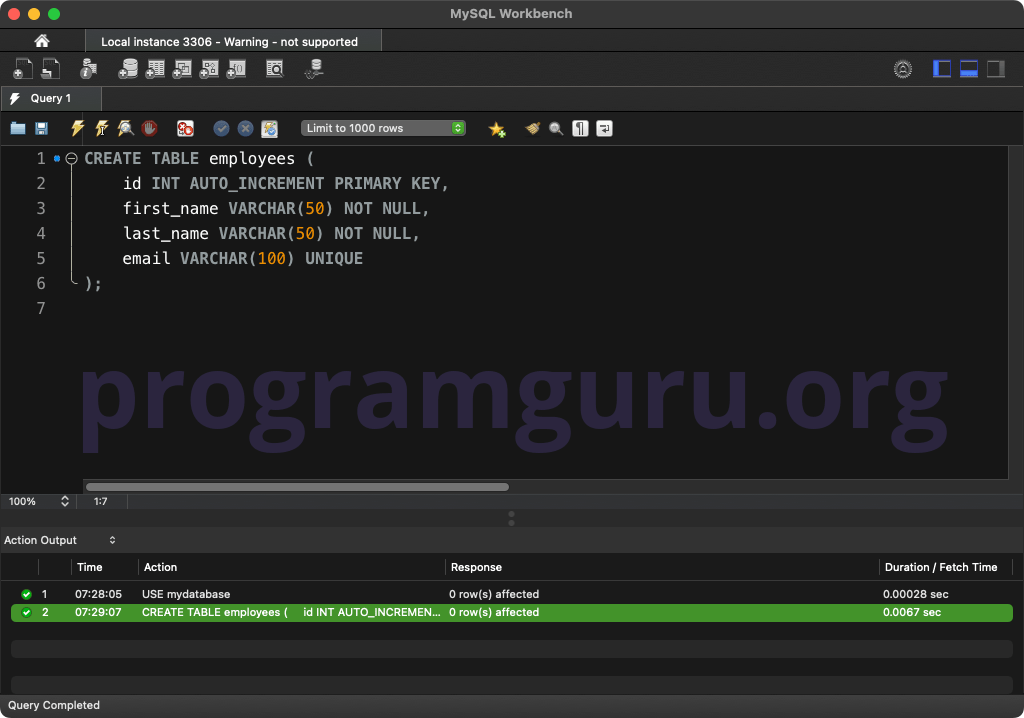The width and height of the screenshot is (1024, 718).
Task: Create a new view icon
Action: pyautogui.click(x=182, y=69)
